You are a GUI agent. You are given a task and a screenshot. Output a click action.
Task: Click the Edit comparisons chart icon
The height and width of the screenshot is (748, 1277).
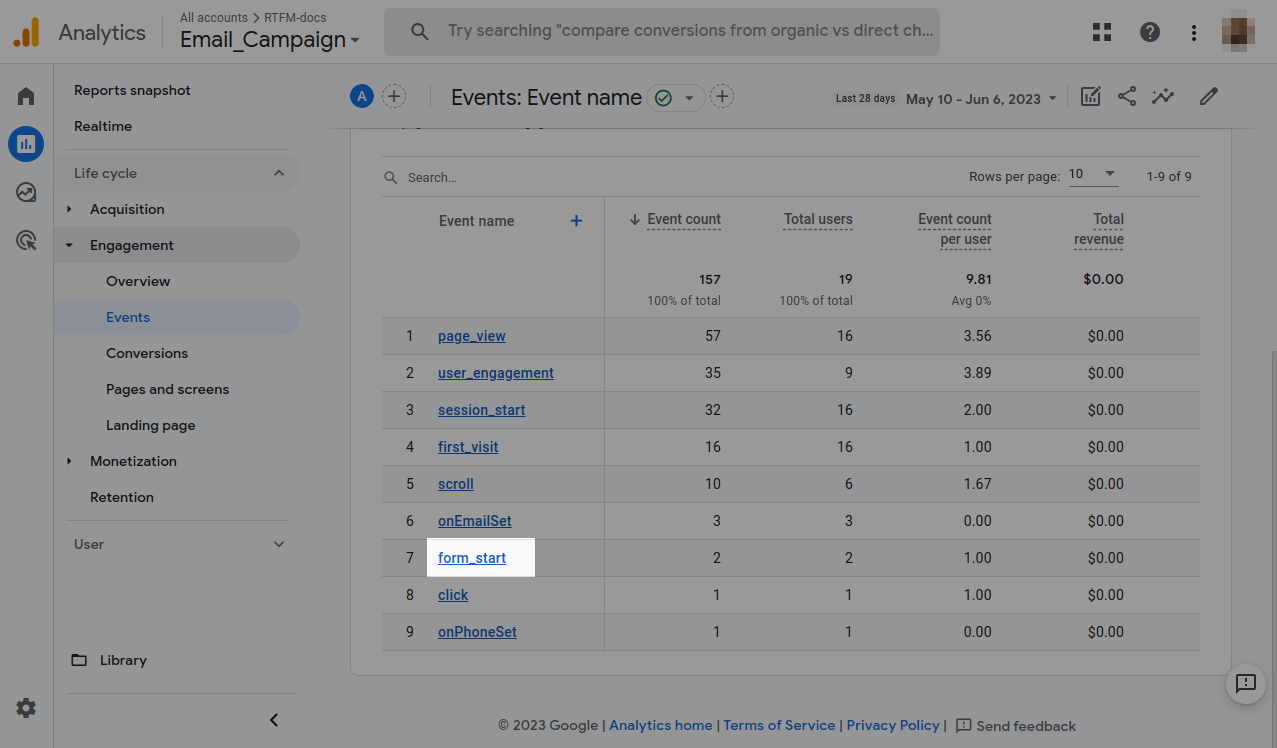point(1091,97)
